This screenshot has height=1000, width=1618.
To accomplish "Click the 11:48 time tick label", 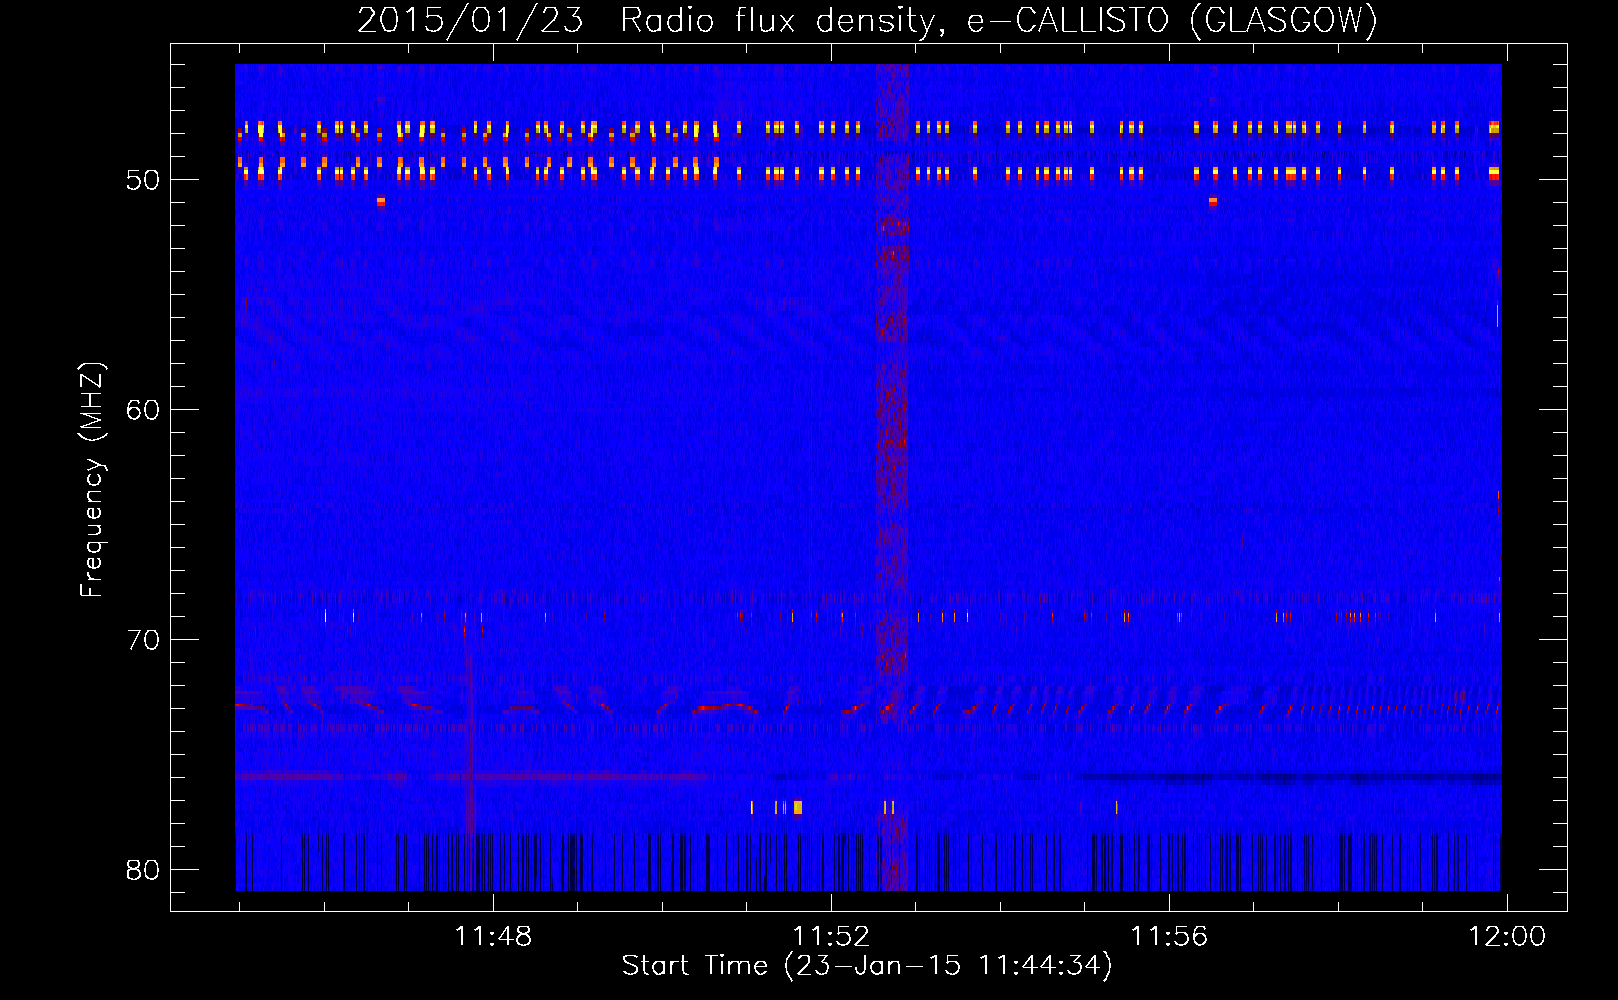I will click(x=493, y=937).
